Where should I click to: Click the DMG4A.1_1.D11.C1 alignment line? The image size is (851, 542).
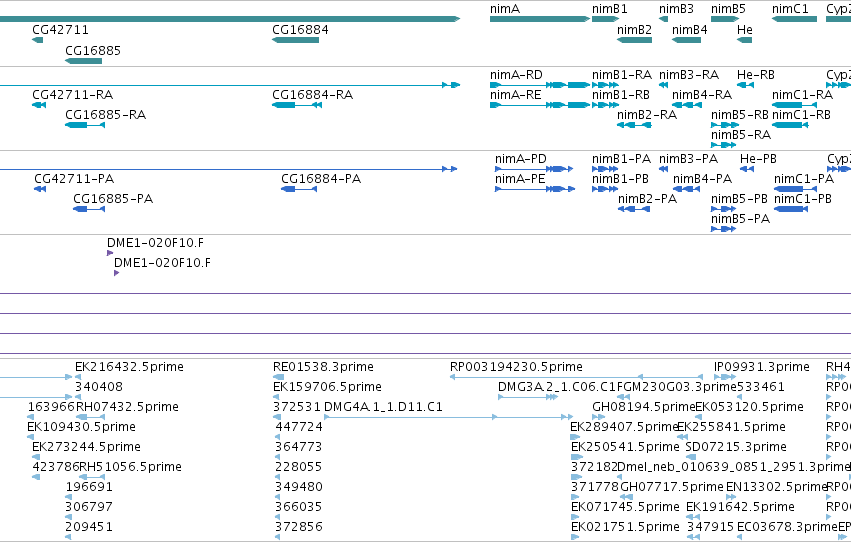pos(448,417)
